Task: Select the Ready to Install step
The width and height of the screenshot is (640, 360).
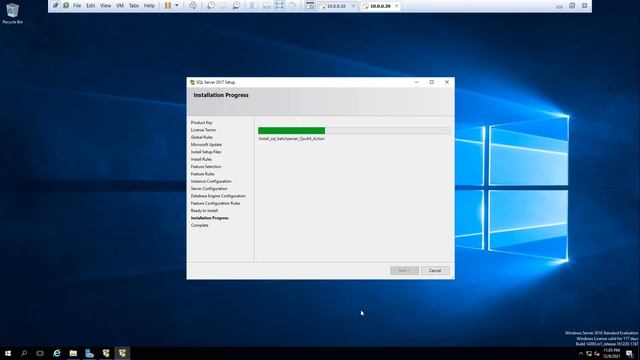Action: (204, 211)
